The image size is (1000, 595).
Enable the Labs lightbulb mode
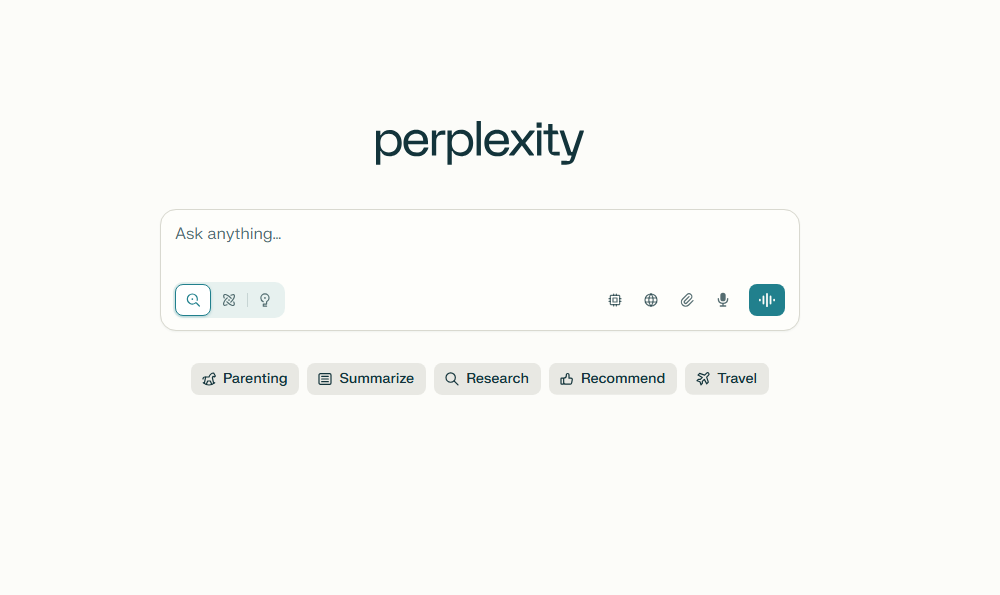(265, 300)
